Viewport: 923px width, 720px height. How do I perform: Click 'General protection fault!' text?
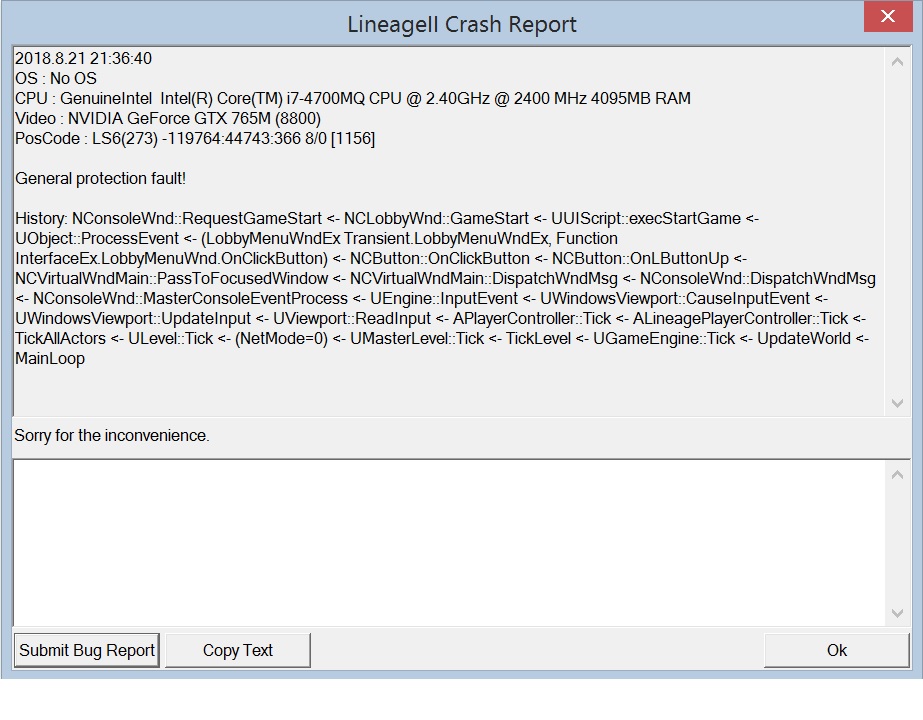click(101, 178)
